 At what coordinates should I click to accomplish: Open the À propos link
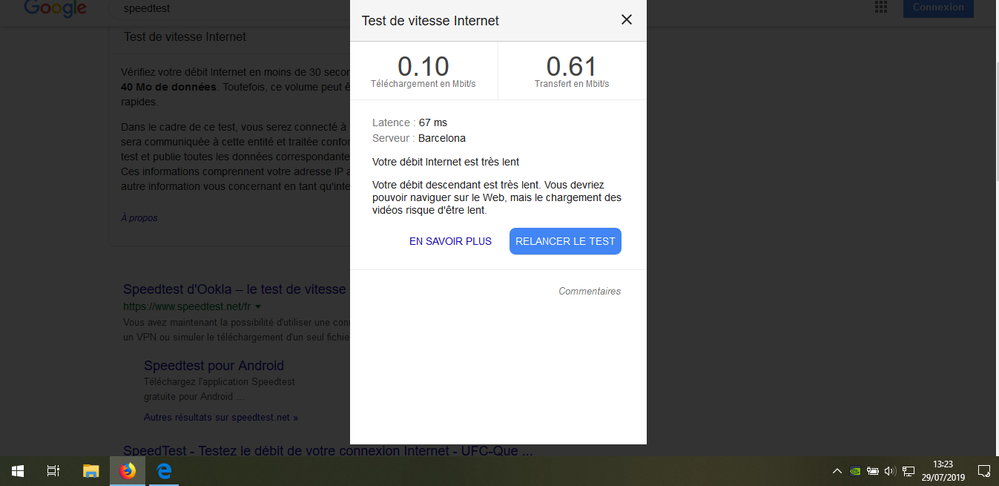[x=140, y=218]
